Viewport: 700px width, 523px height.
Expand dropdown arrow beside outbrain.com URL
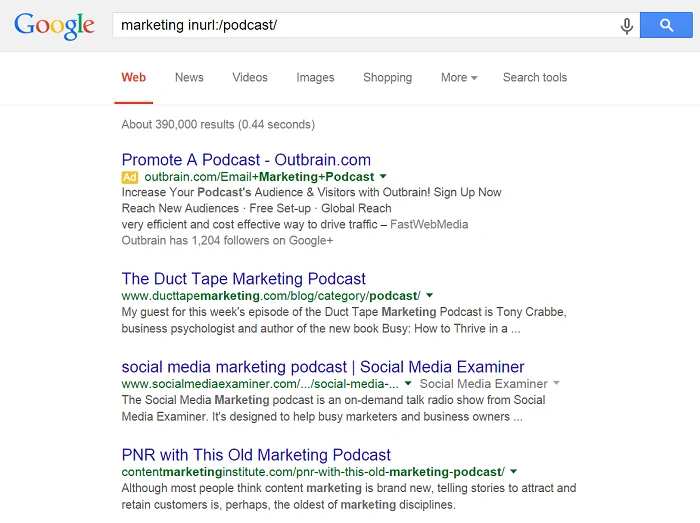383,177
